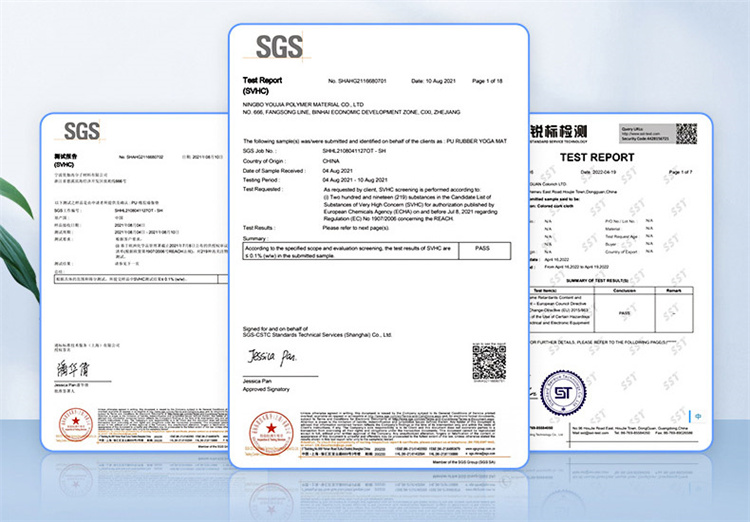Click the QR code on the center SGS report

[489, 363]
